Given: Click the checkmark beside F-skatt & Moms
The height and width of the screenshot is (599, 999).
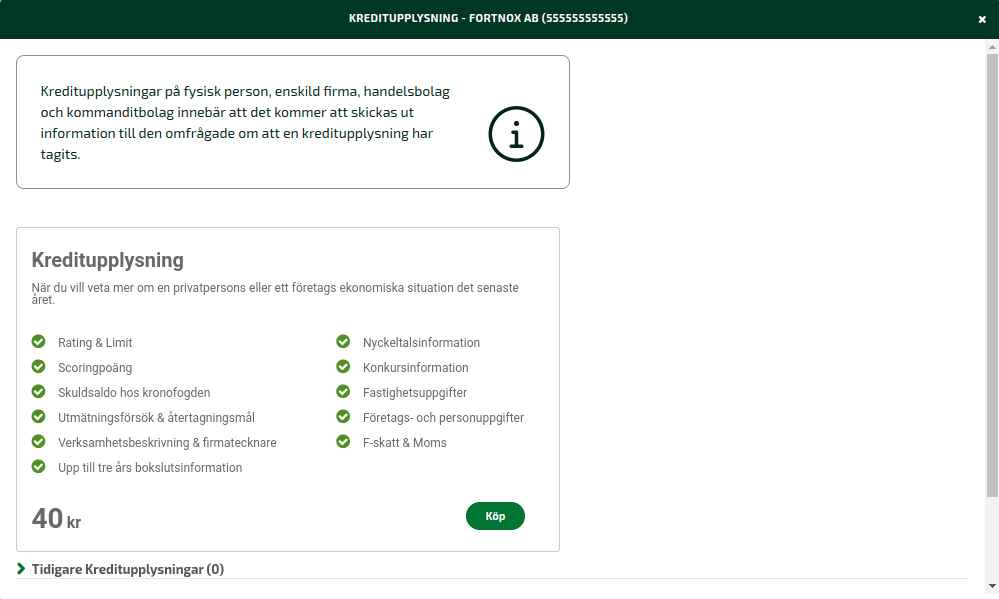Looking at the screenshot, I should point(343,442).
